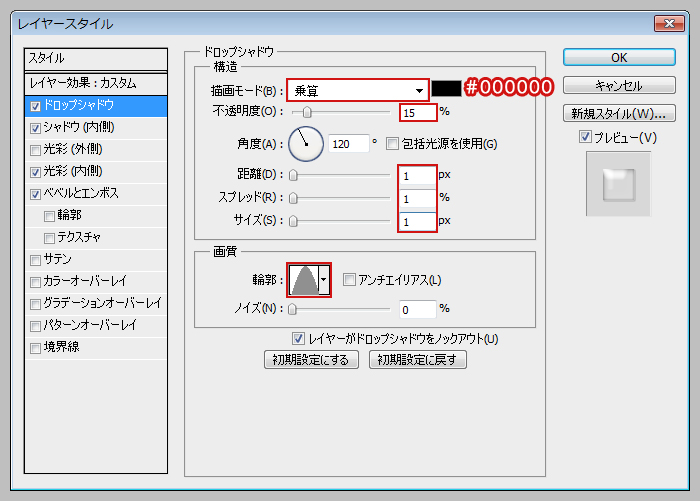Viewport: 700px width, 501px height.
Task: Click the 距離 px input field
Action: click(x=417, y=176)
